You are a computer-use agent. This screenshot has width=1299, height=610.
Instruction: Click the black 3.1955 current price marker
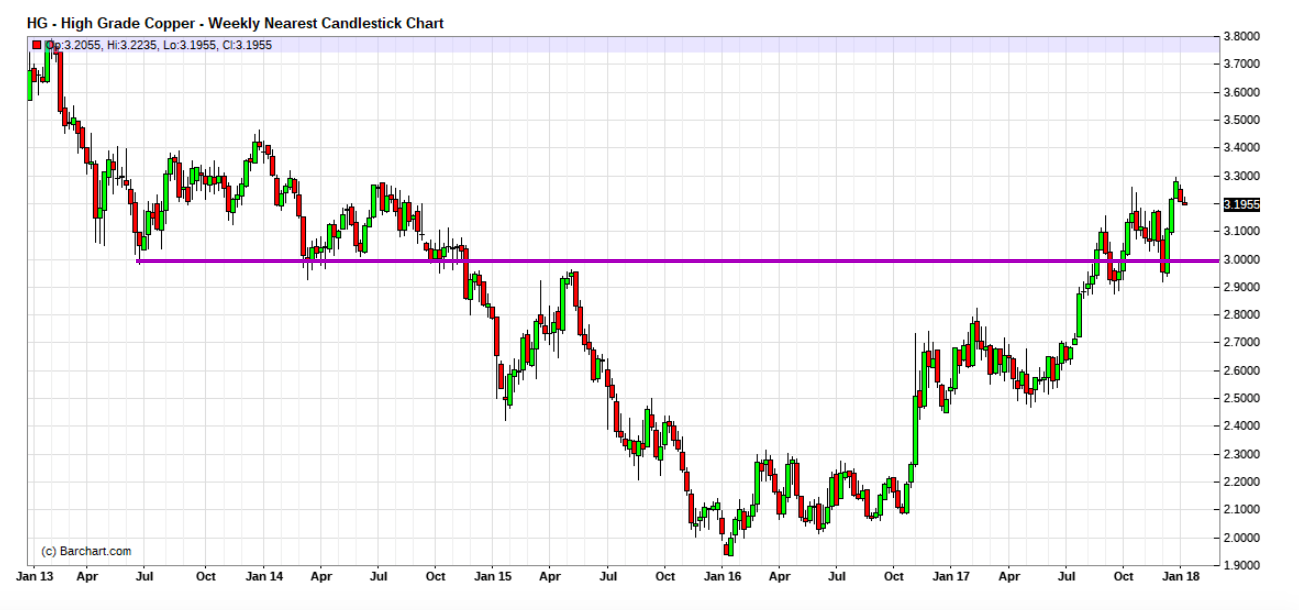tap(1242, 204)
